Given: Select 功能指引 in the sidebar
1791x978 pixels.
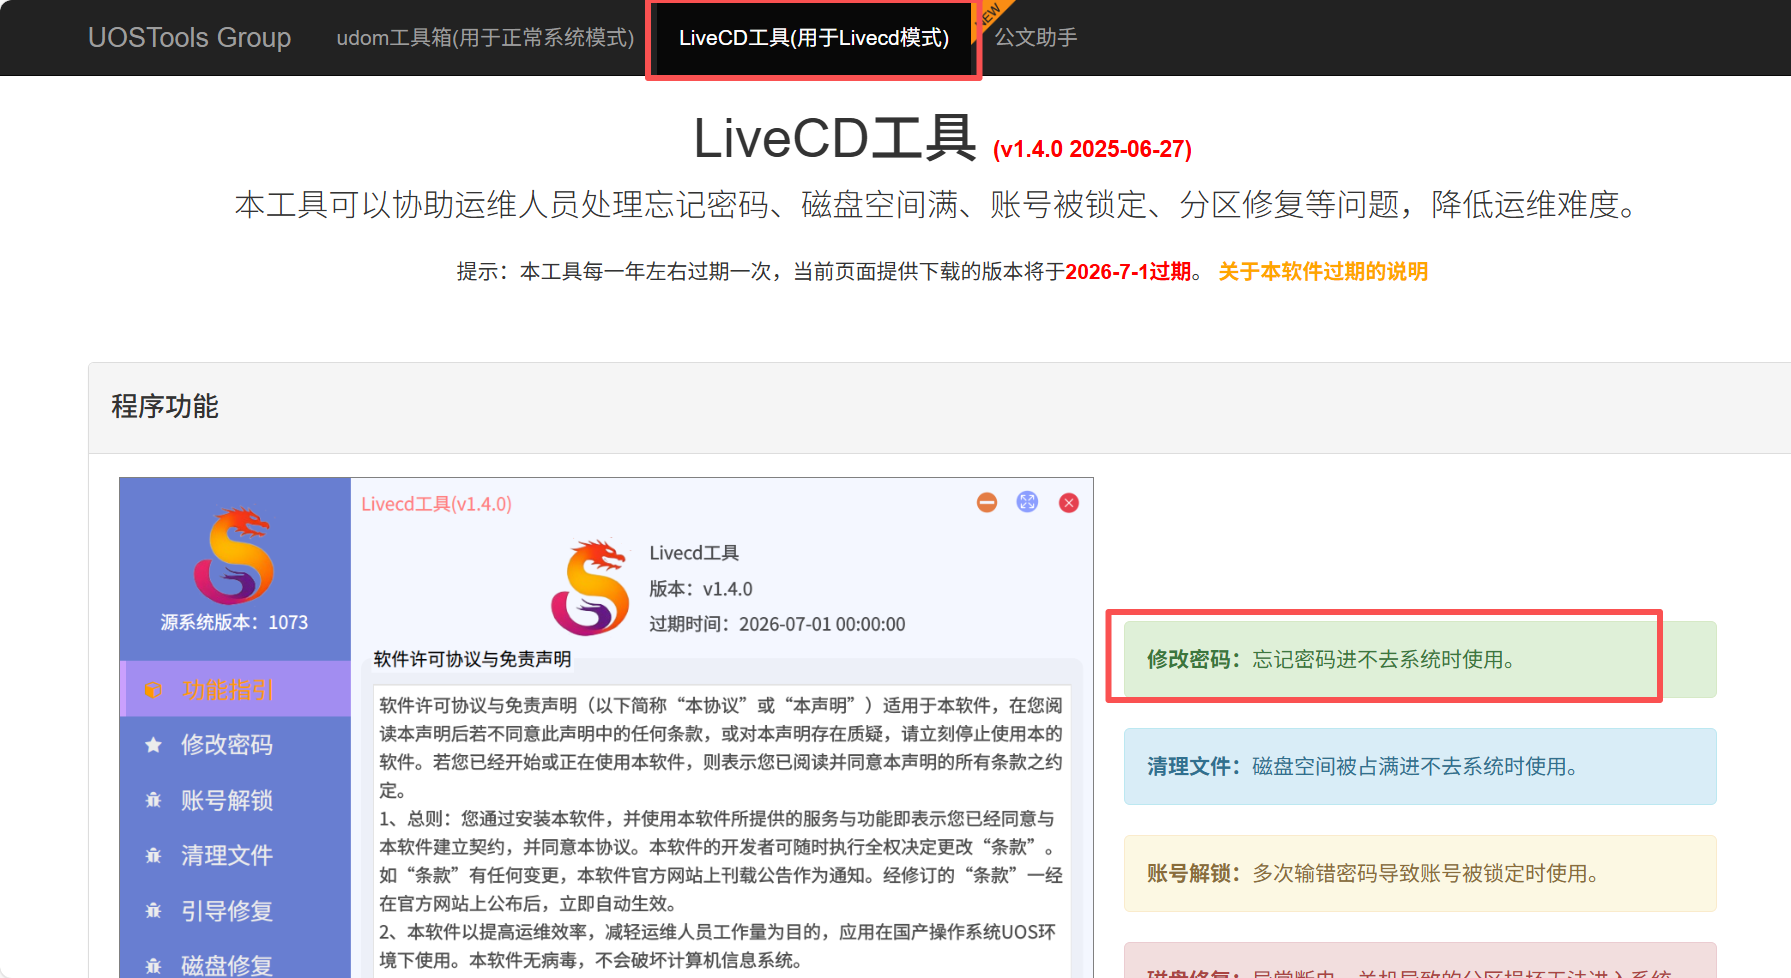Looking at the screenshot, I should pyautogui.click(x=235, y=689).
